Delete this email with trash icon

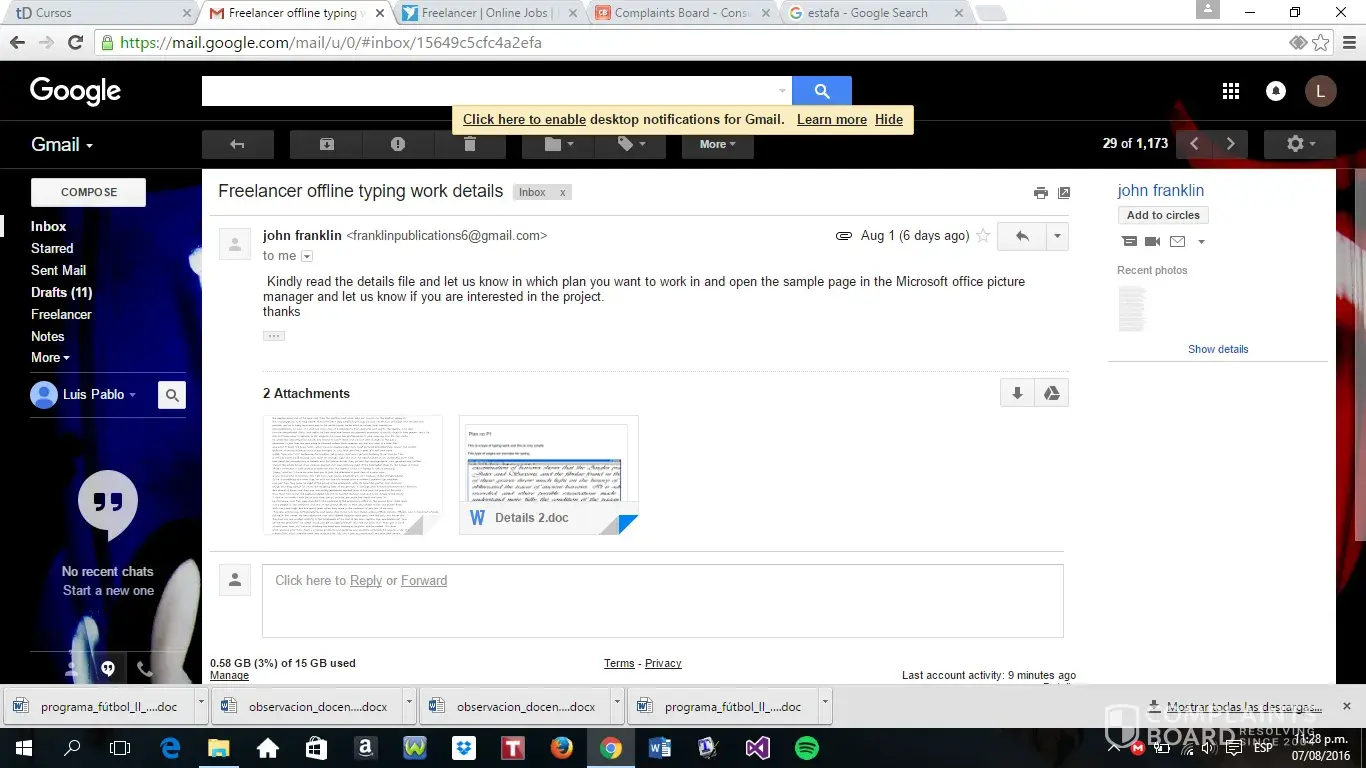[470, 144]
